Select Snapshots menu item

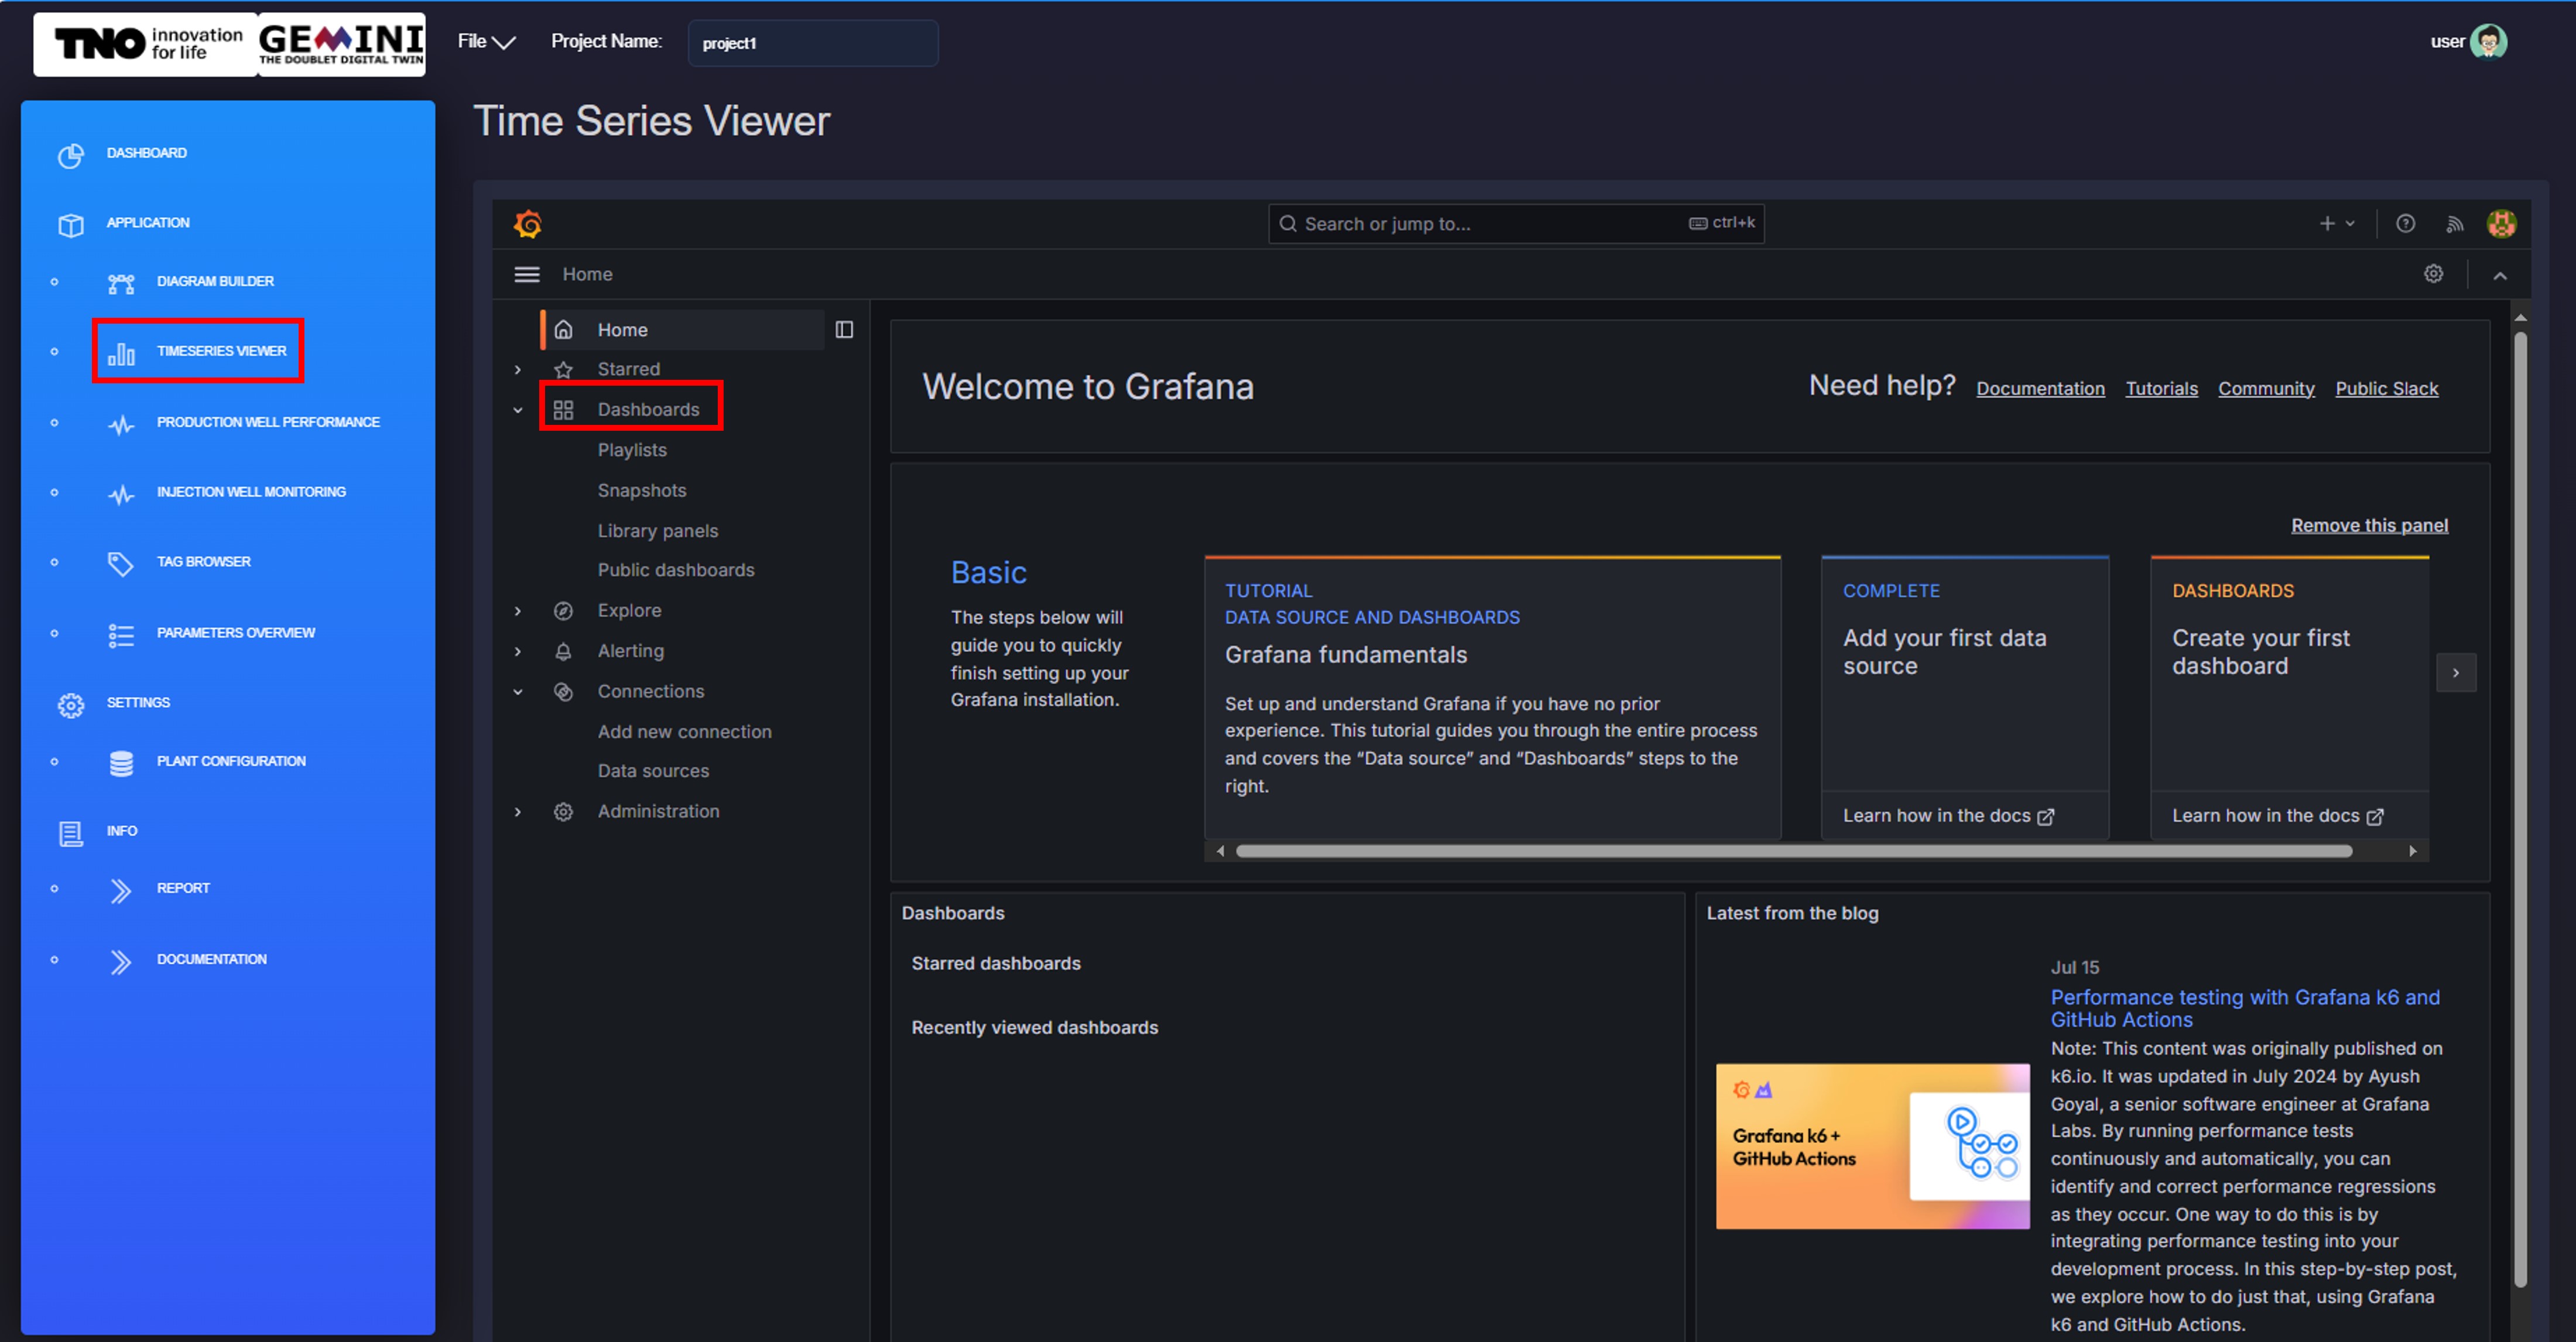coord(641,491)
